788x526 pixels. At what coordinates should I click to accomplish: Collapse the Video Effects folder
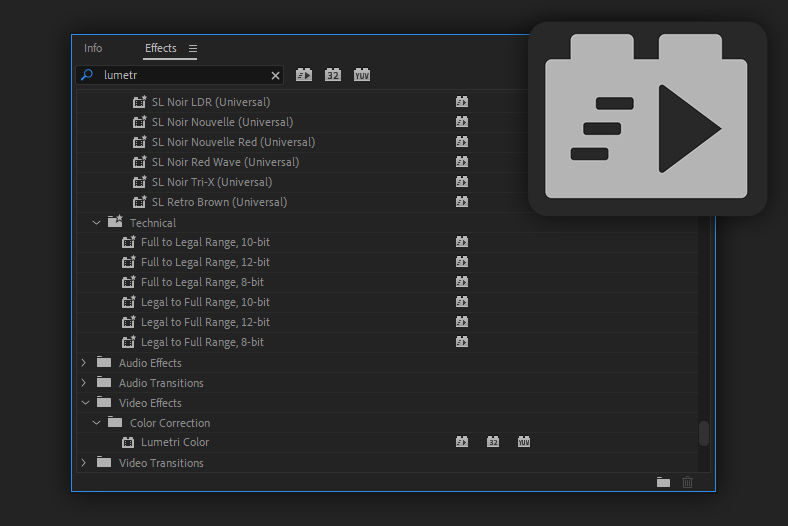84,403
